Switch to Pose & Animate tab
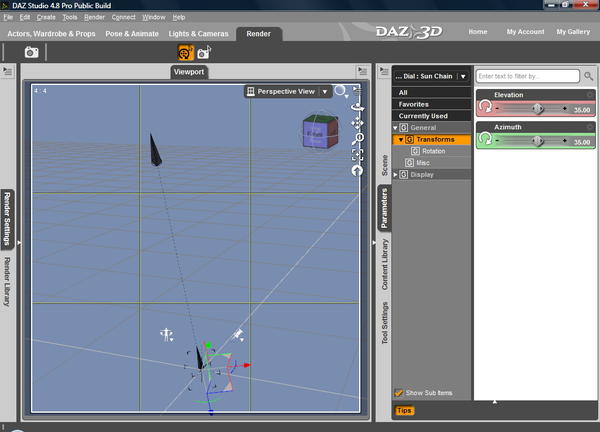The height and width of the screenshot is (432, 600). (x=132, y=34)
